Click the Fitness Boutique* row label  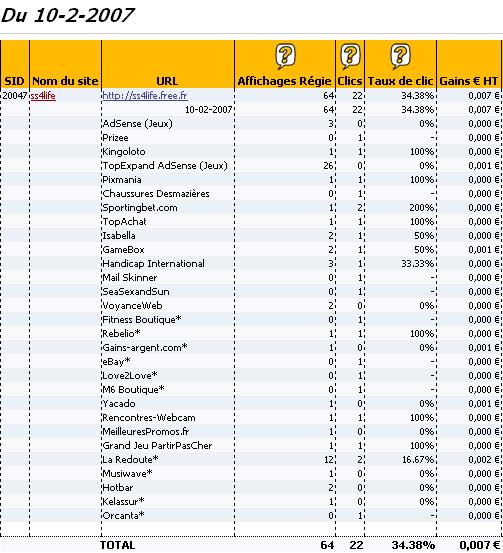pos(142,320)
